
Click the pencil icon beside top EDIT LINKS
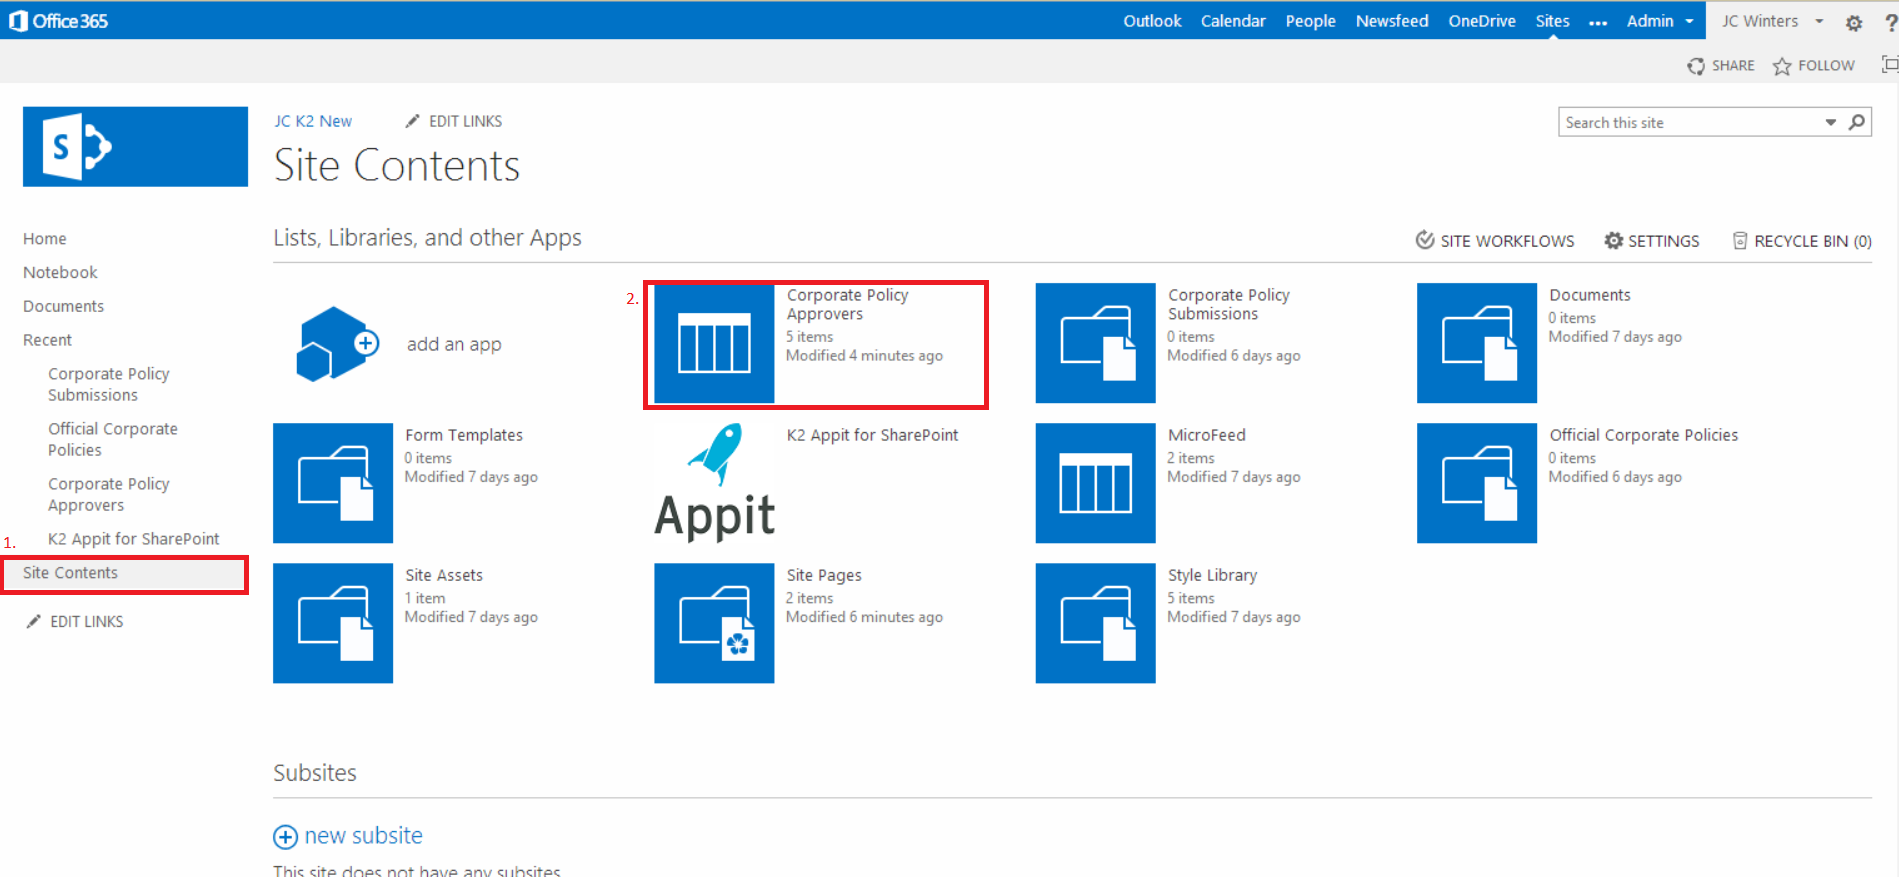point(412,121)
